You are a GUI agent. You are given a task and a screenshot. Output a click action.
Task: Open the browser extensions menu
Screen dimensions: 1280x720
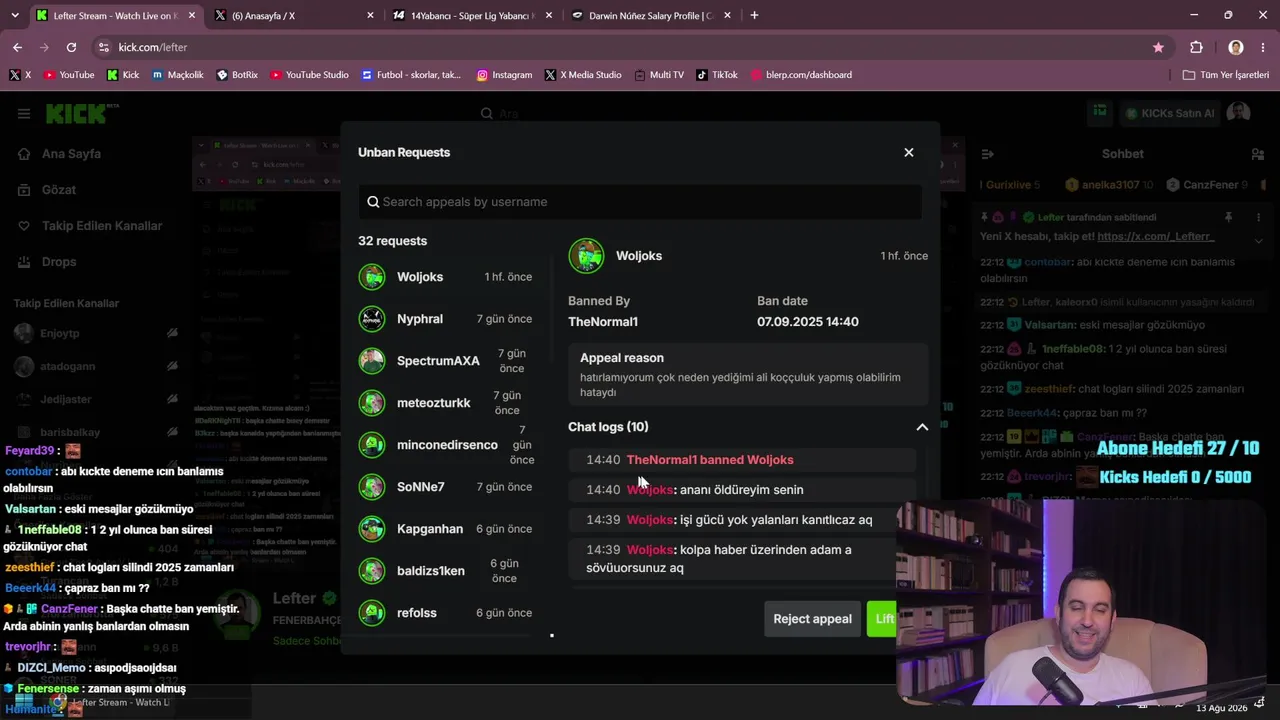point(1196,47)
